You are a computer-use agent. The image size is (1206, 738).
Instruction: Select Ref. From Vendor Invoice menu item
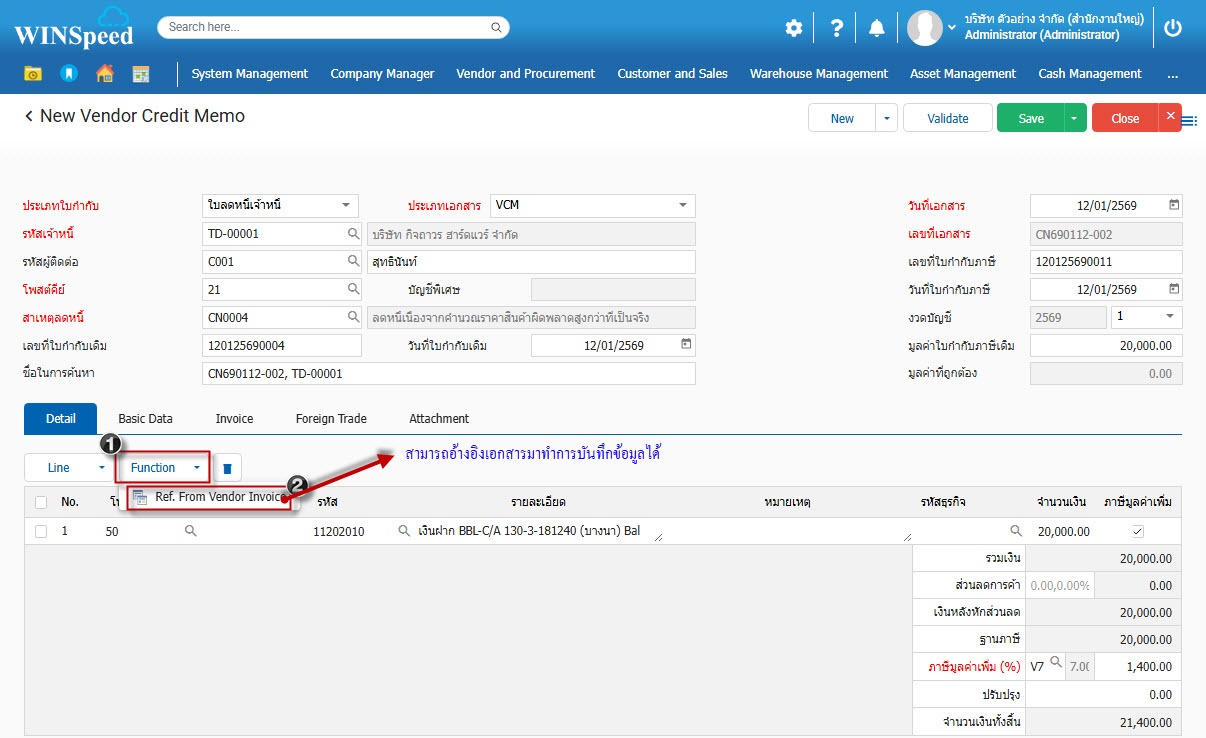(x=220, y=497)
